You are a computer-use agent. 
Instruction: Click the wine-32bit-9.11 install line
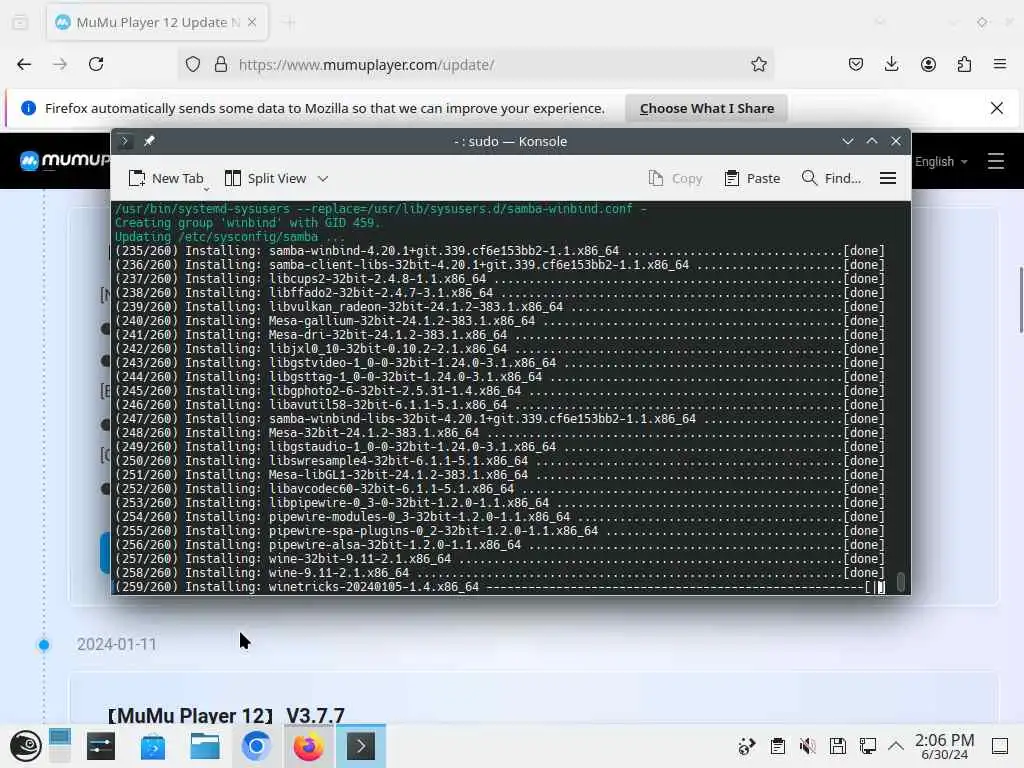500,559
